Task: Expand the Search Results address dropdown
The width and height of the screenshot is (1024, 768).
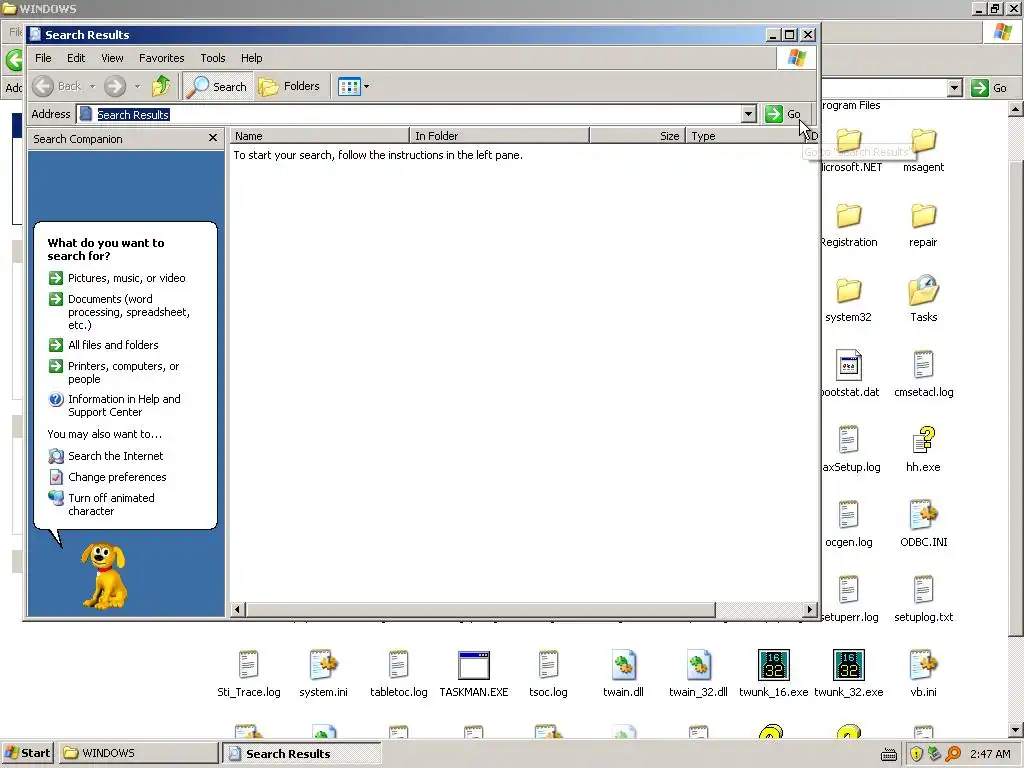Action: click(x=748, y=114)
